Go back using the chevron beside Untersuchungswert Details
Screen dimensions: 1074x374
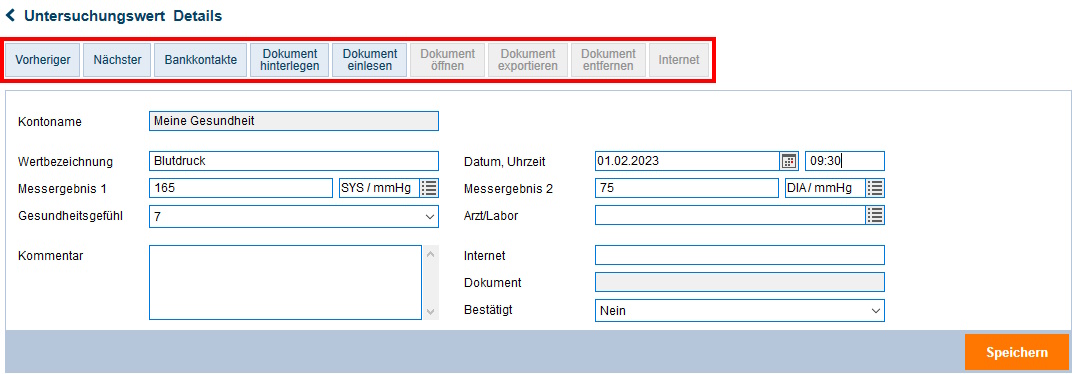pyautogui.click(x=10, y=15)
